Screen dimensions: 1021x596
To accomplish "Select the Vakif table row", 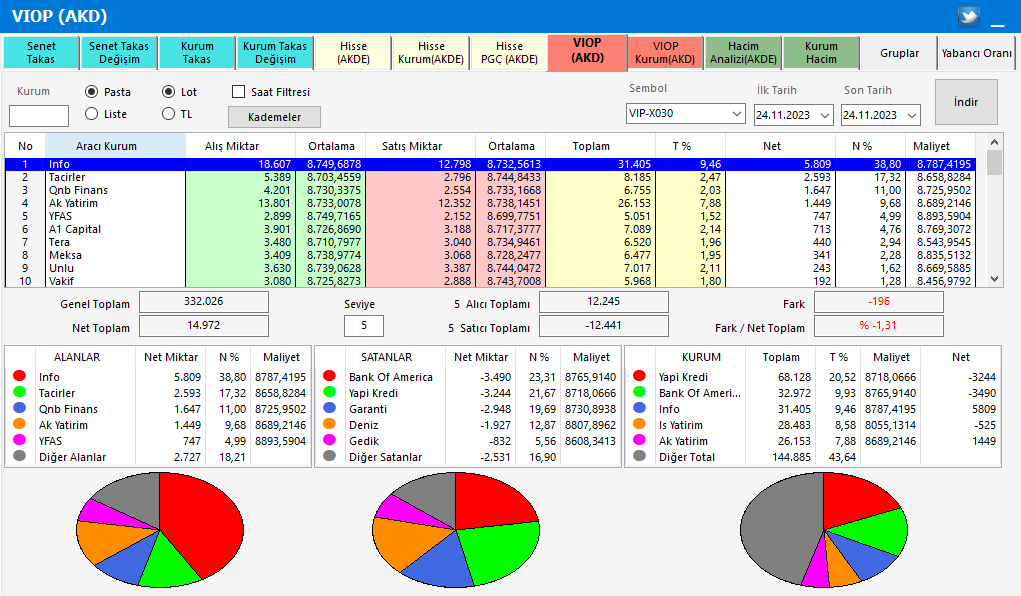I will click(x=492, y=281).
